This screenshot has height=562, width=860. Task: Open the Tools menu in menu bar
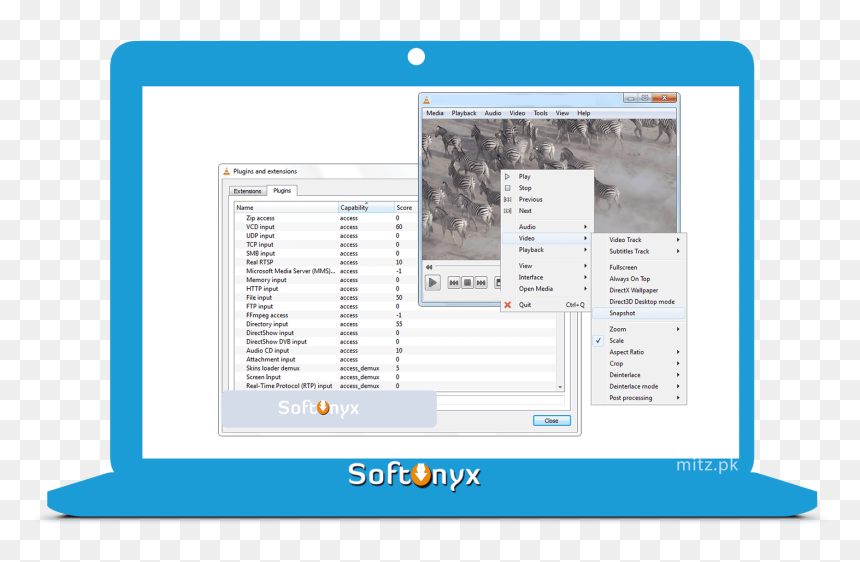point(540,113)
